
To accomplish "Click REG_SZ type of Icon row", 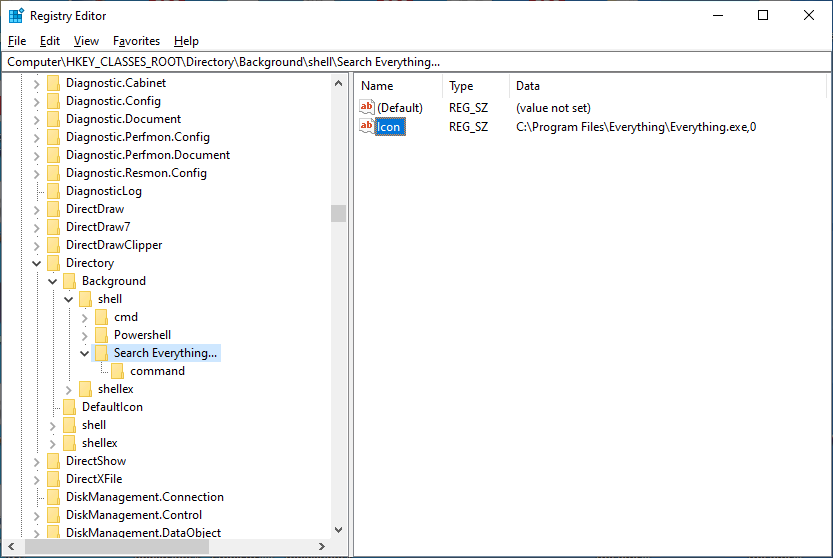I will 468,127.
